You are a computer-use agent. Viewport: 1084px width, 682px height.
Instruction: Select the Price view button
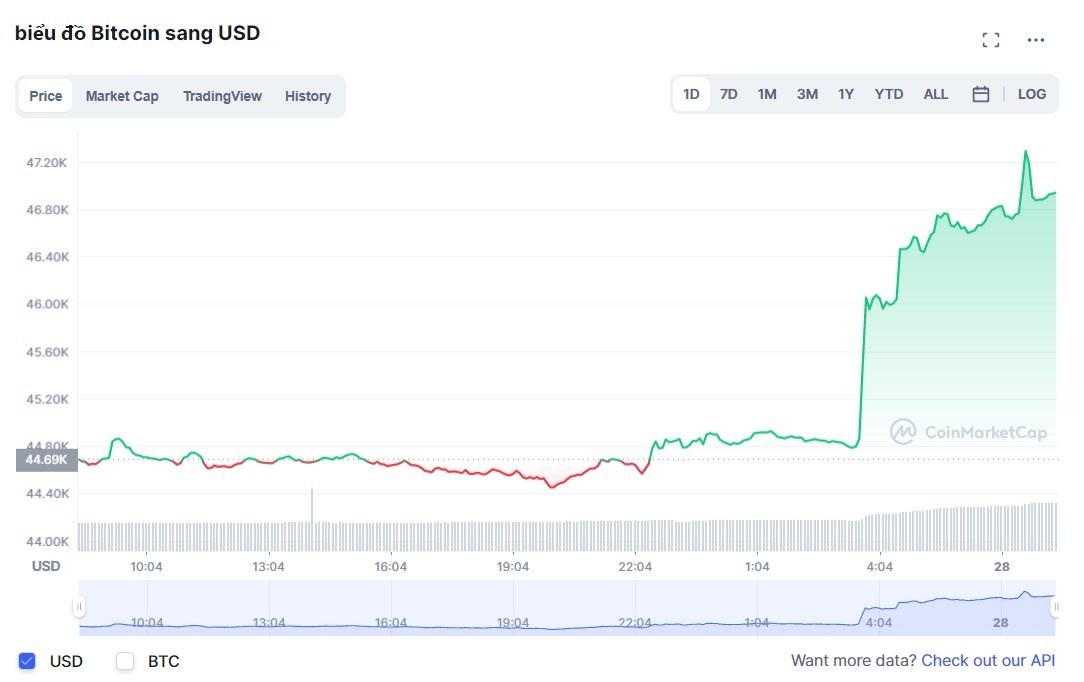coord(45,96)
